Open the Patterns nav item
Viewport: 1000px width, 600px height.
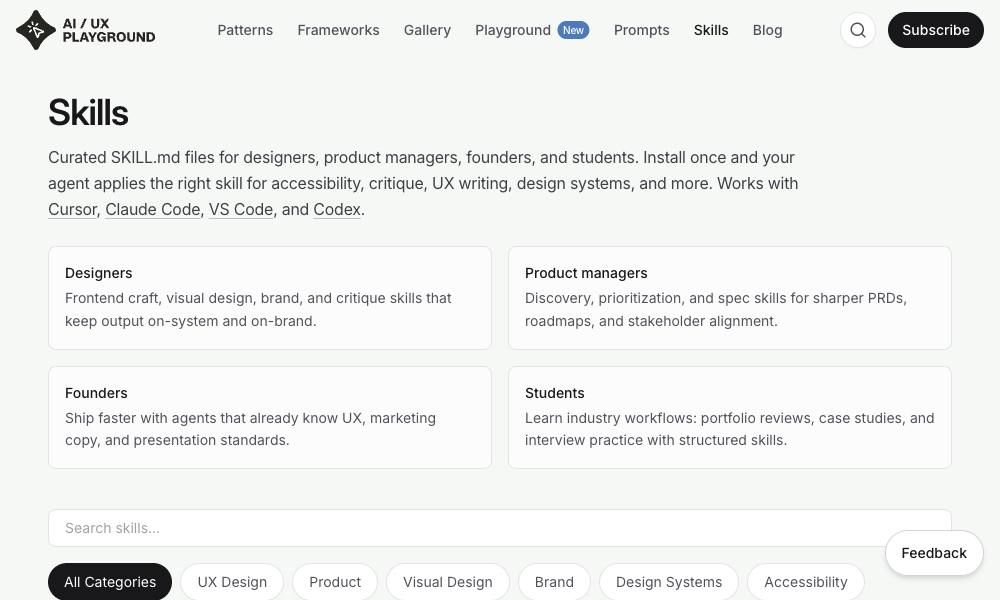[x=245, y=30]
